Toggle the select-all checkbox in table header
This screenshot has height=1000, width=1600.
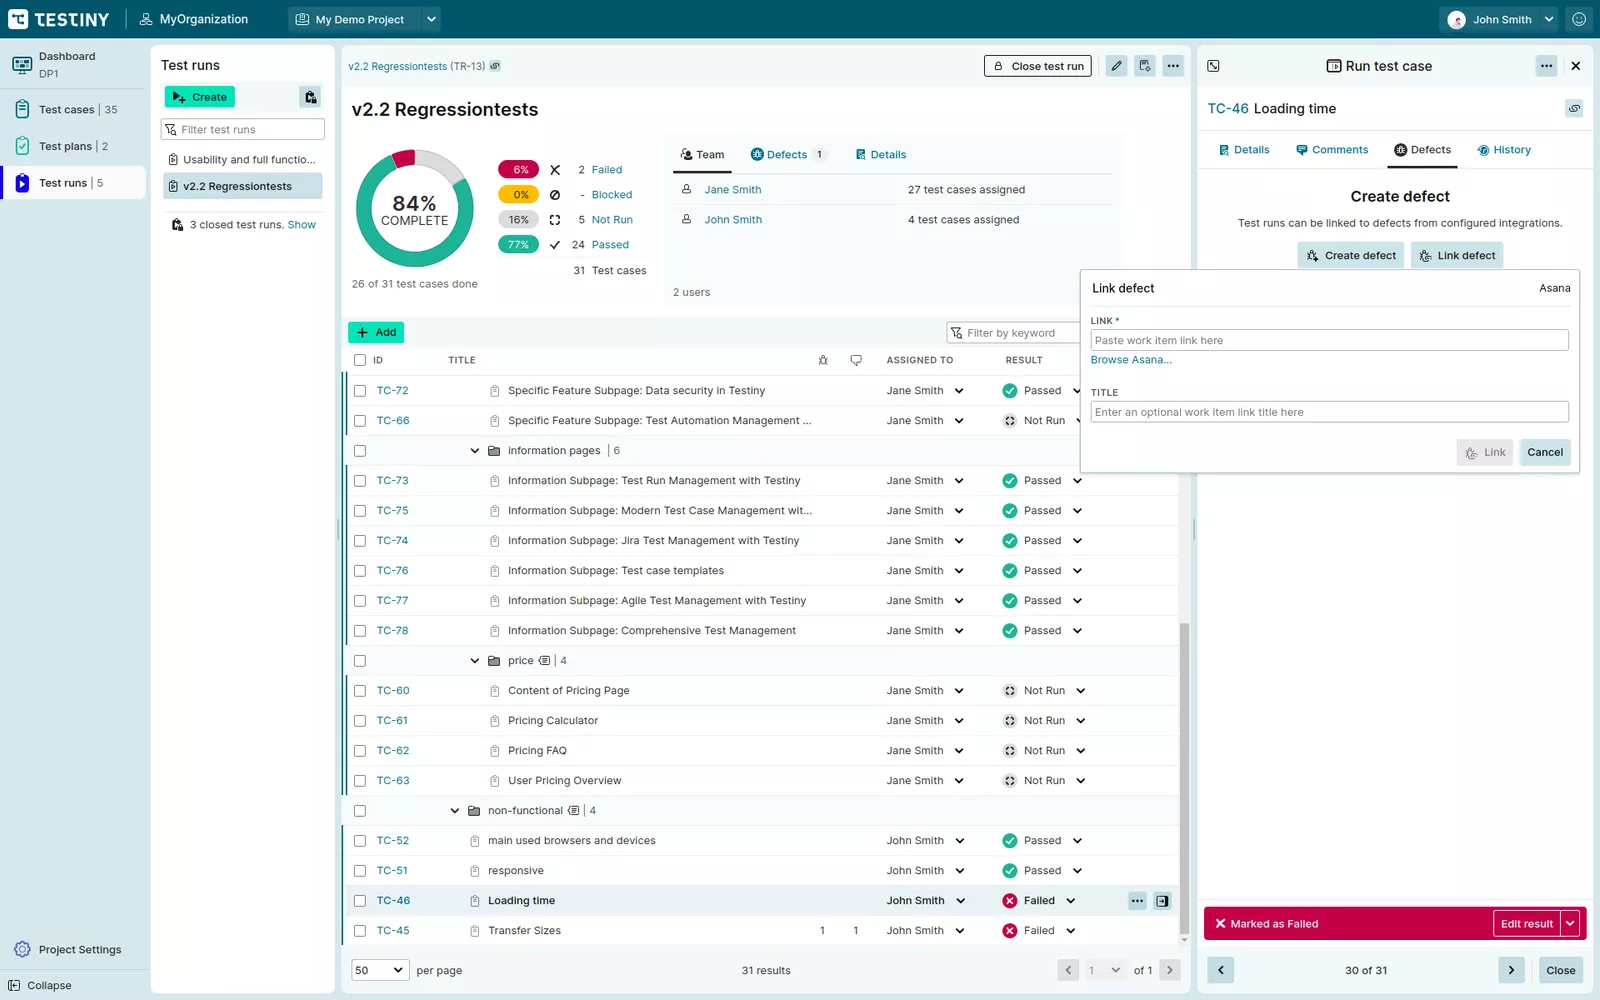360,360
